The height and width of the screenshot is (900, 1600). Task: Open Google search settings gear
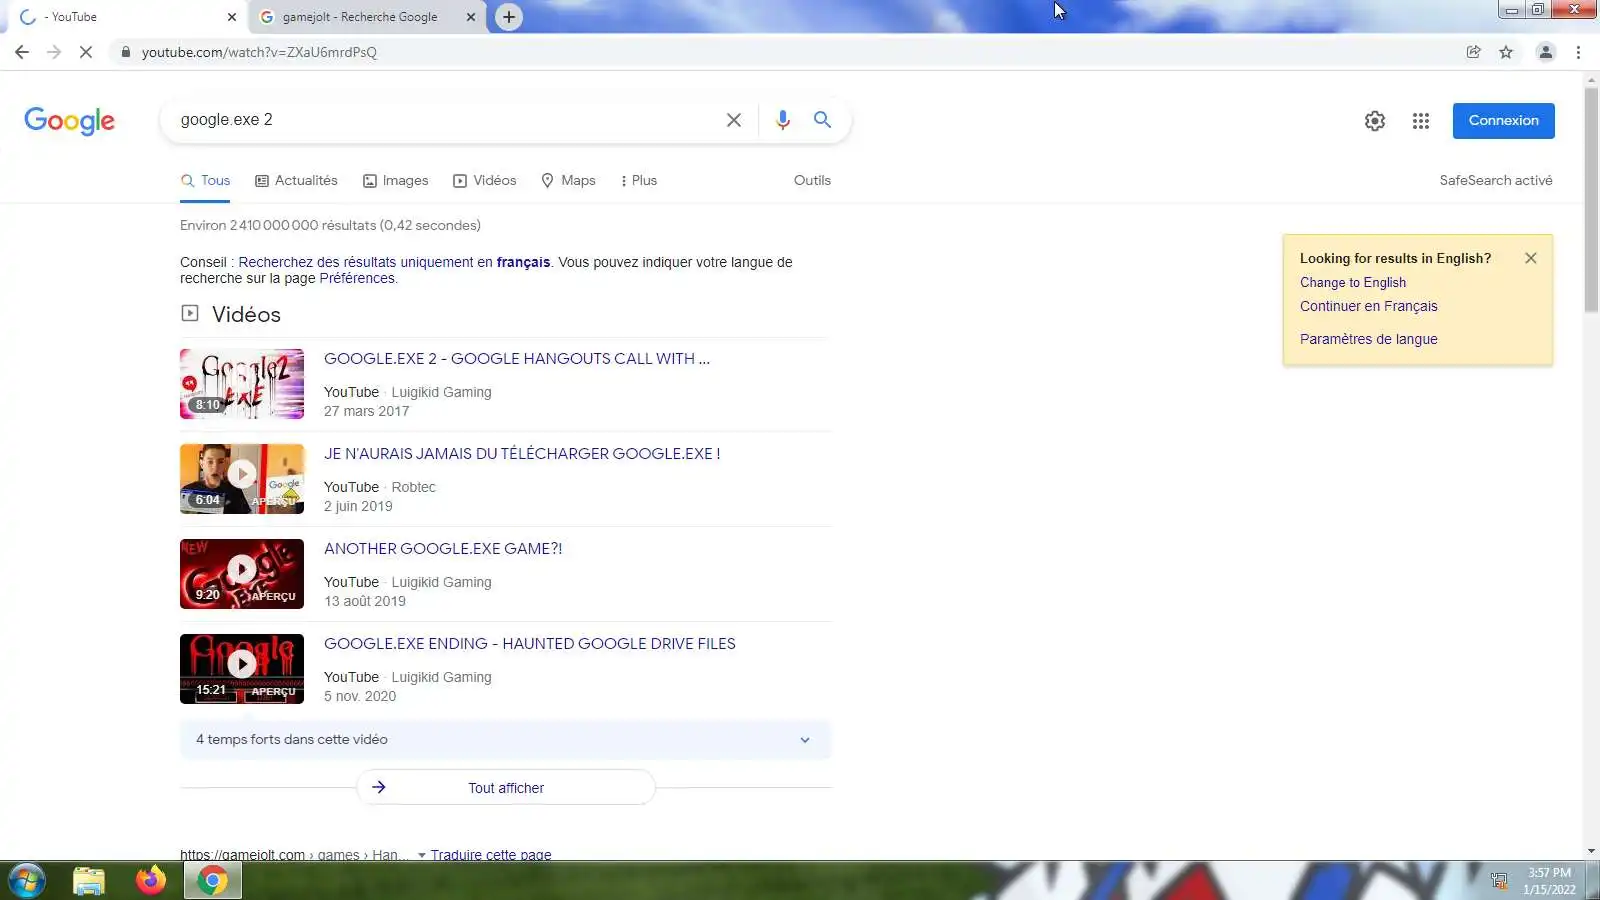tap(1375, 121)
